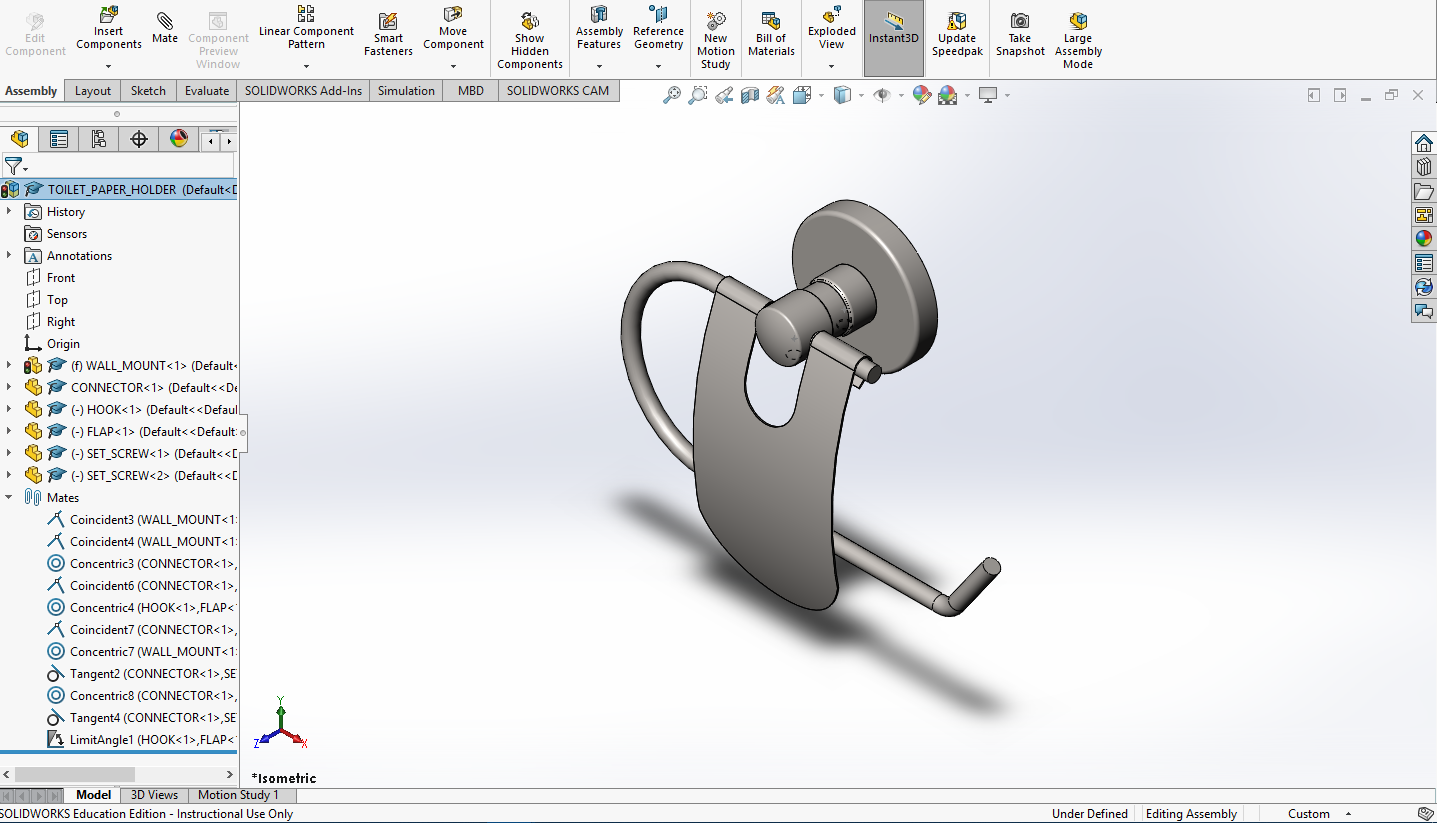Open the DisplayManager color sphere tab
Screen dimensions: 1437x823
click(179, 139)
